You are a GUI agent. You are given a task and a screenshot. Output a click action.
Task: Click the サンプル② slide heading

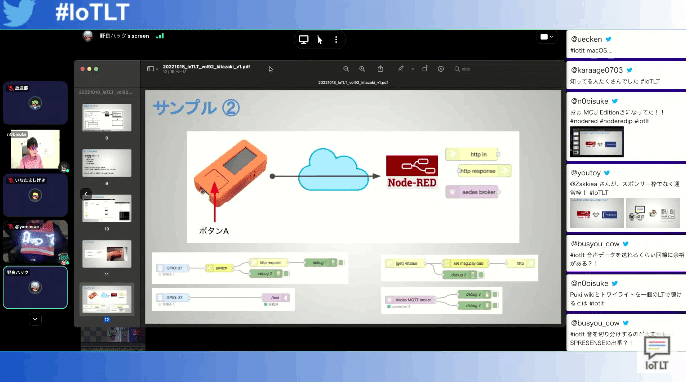(196, 108)
